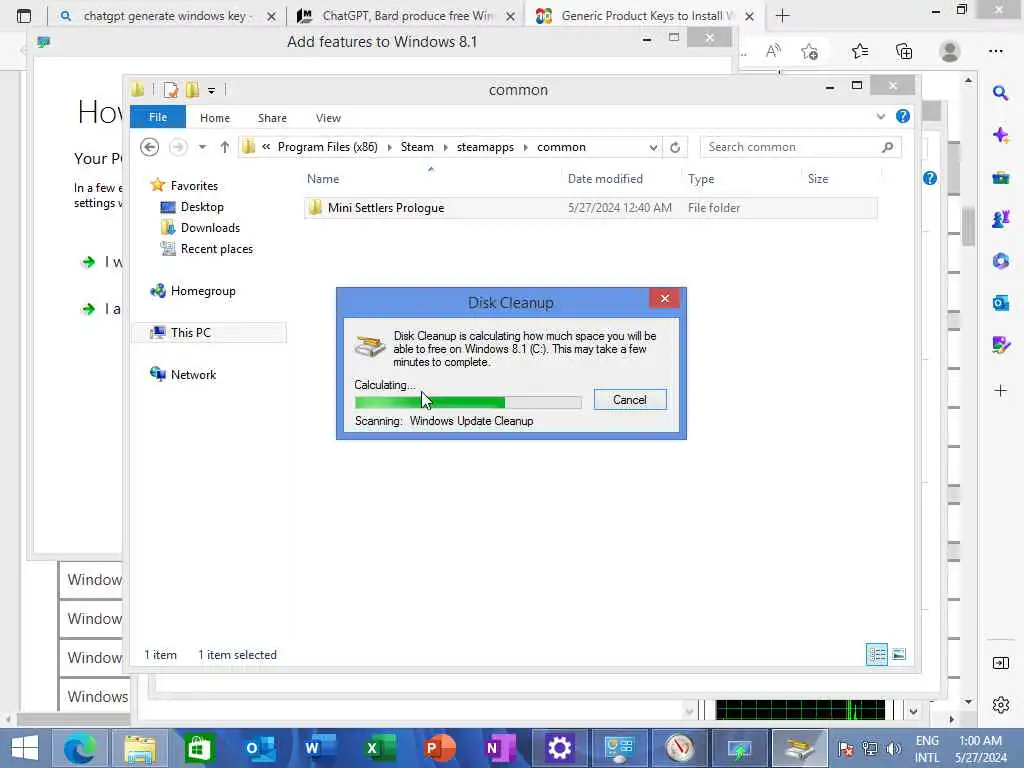Screen dimensions: 1024x768
Task: Click Explorer Back arrow button
Action: (x=150, y=148)
